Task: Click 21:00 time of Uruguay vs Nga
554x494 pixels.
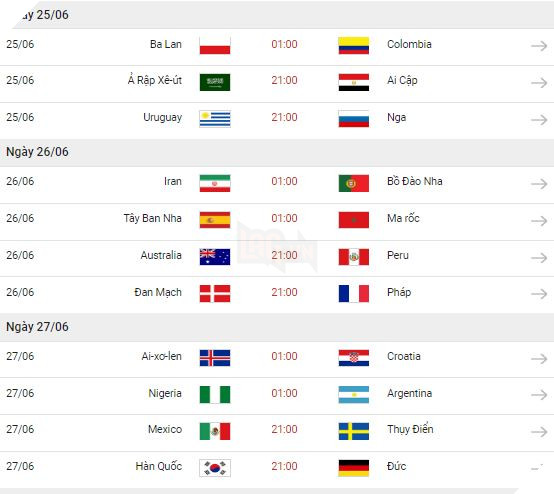Action: [x=284, y=117]
